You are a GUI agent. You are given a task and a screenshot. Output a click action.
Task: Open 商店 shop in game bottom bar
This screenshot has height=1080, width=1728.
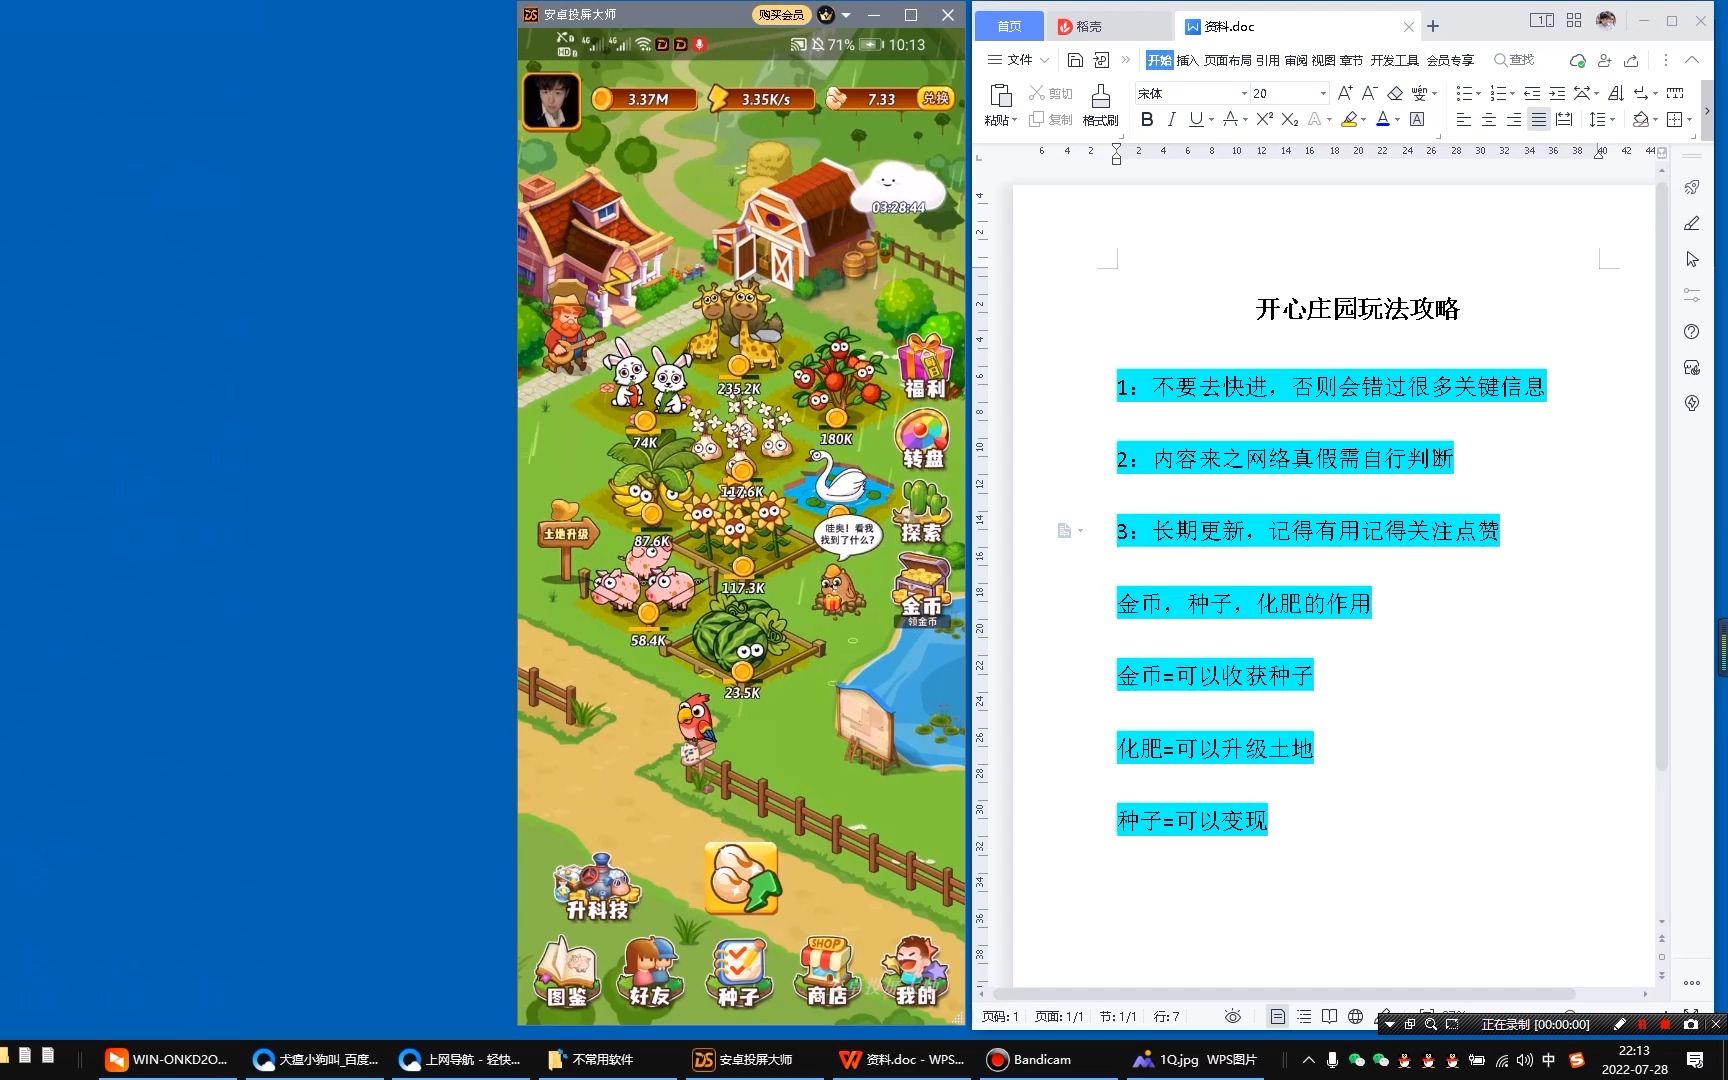(826, 972)
